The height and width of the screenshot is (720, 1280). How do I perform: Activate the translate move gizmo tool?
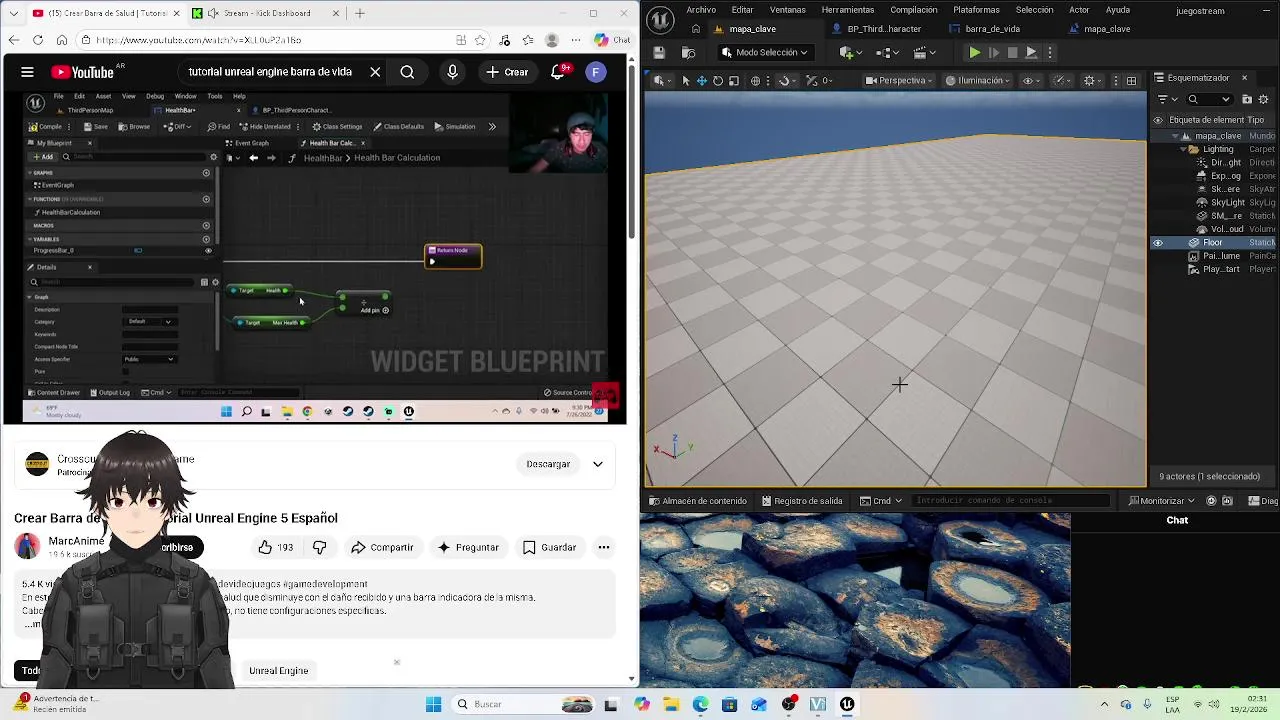pos(702,81)
